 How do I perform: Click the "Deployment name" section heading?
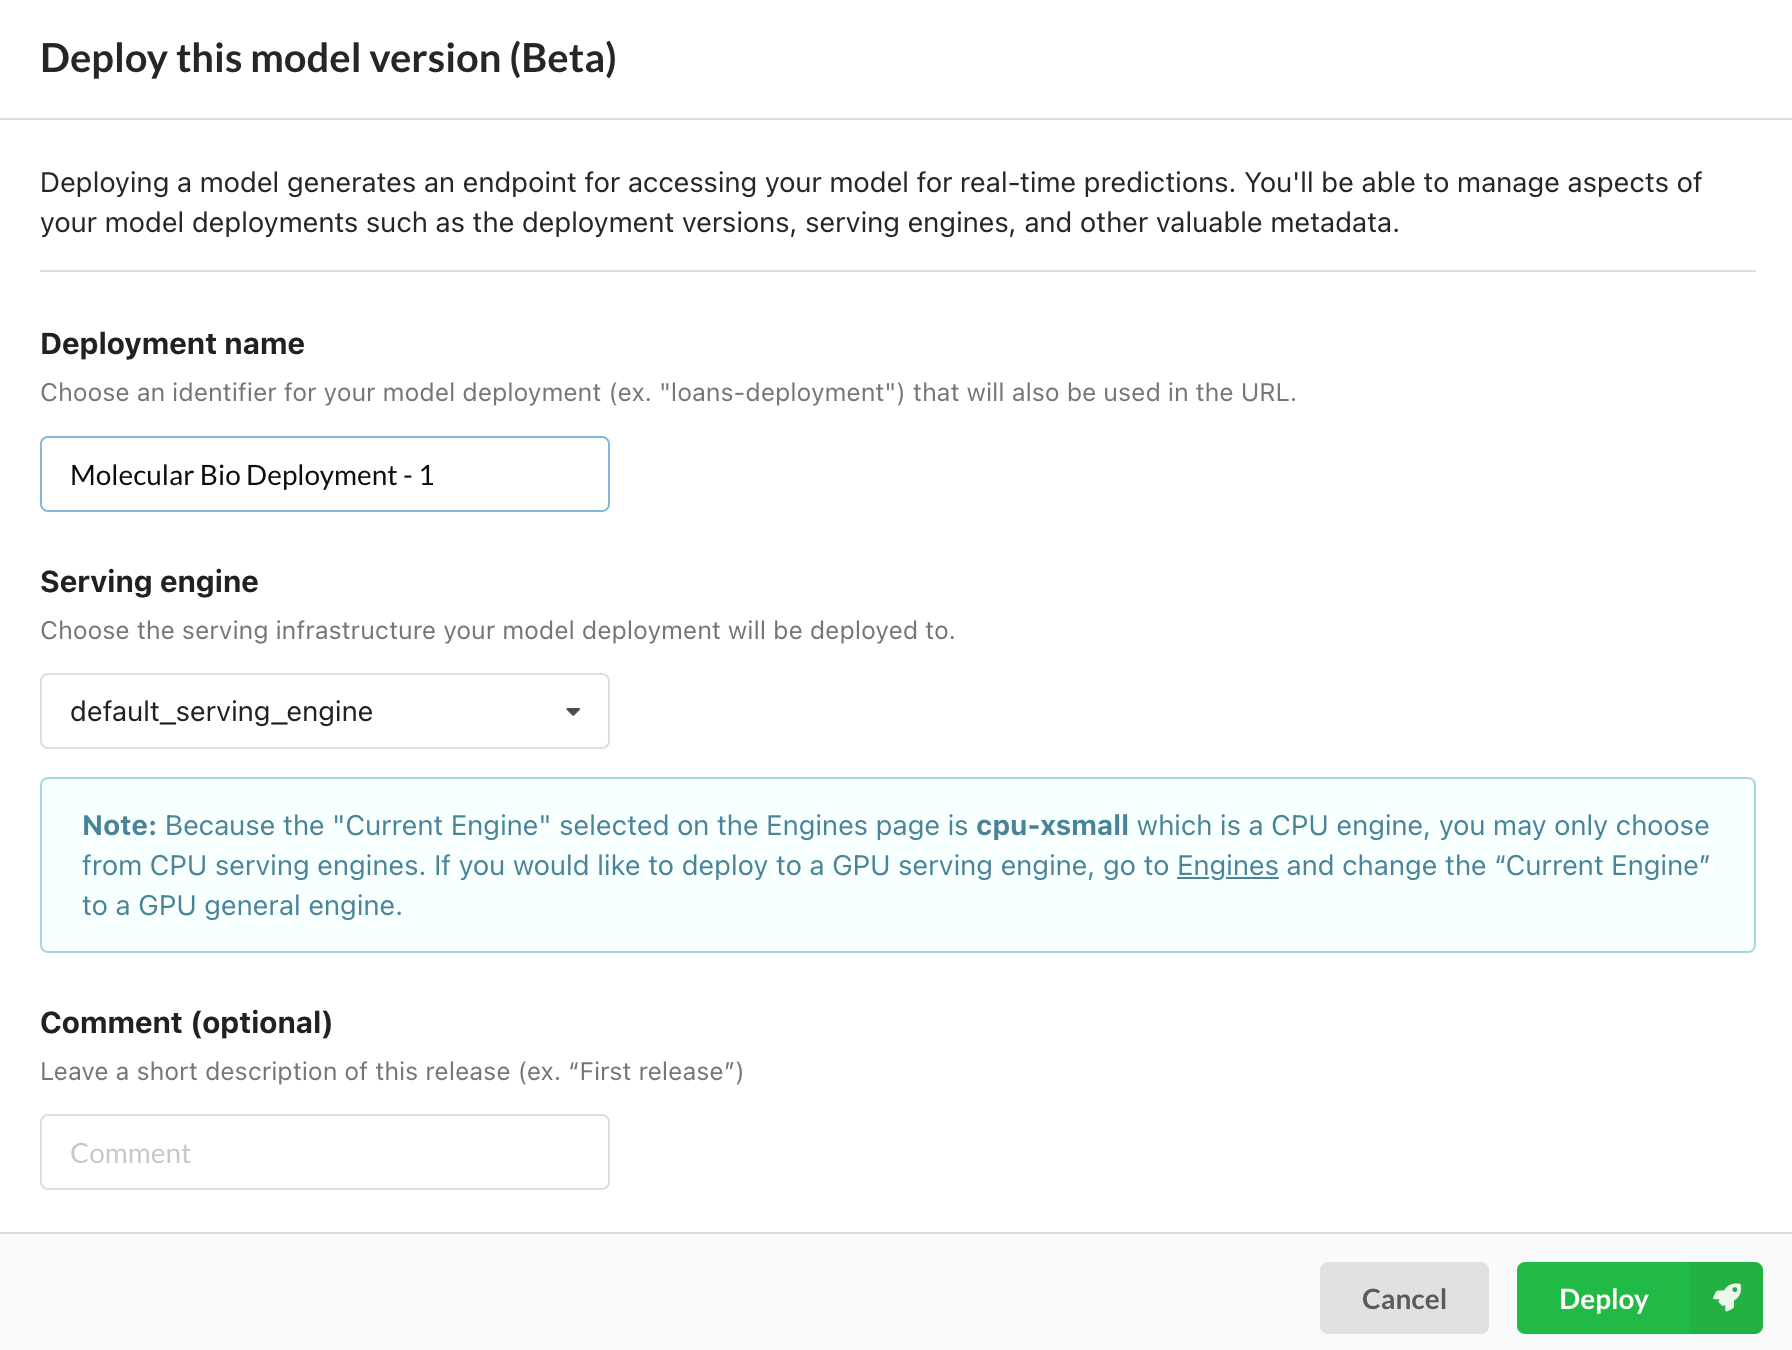[x=172, y=343]
